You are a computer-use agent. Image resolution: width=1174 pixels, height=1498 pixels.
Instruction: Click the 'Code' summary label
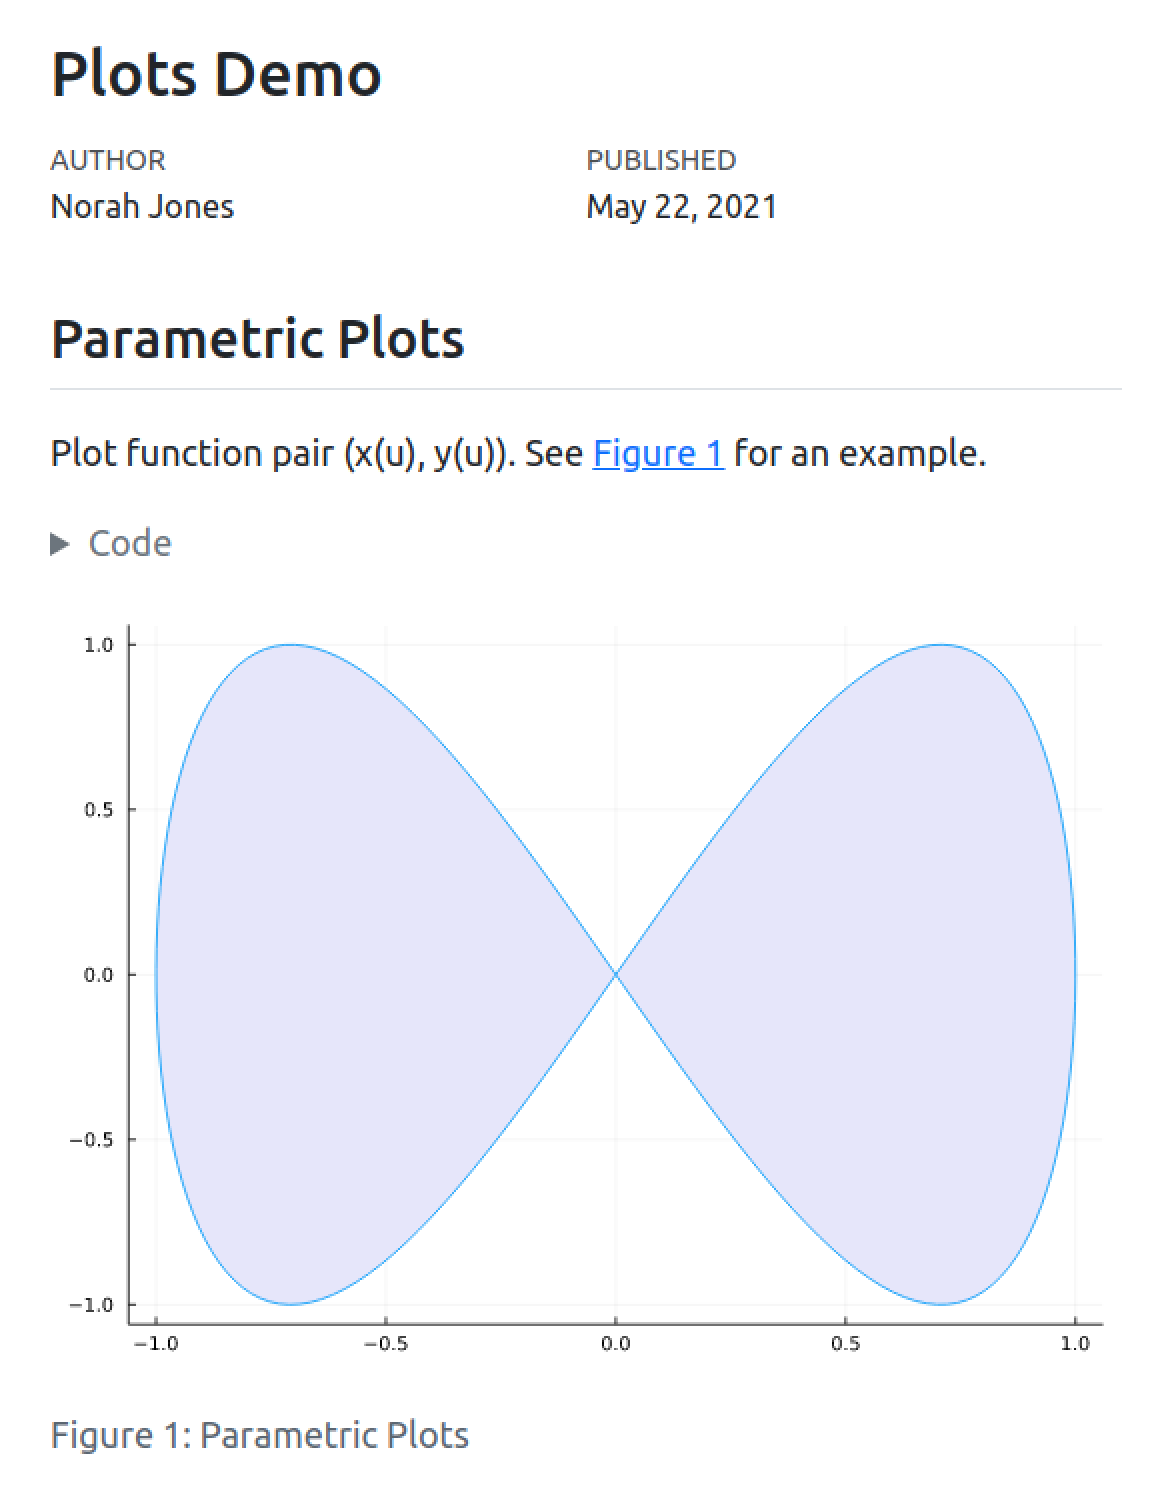coord(129,543)
